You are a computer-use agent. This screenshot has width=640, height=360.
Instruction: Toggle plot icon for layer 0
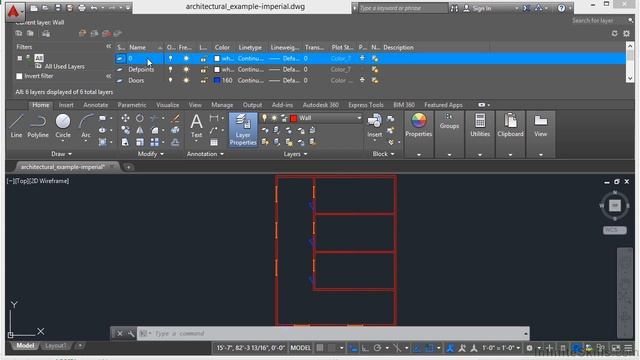click(362, 58)
